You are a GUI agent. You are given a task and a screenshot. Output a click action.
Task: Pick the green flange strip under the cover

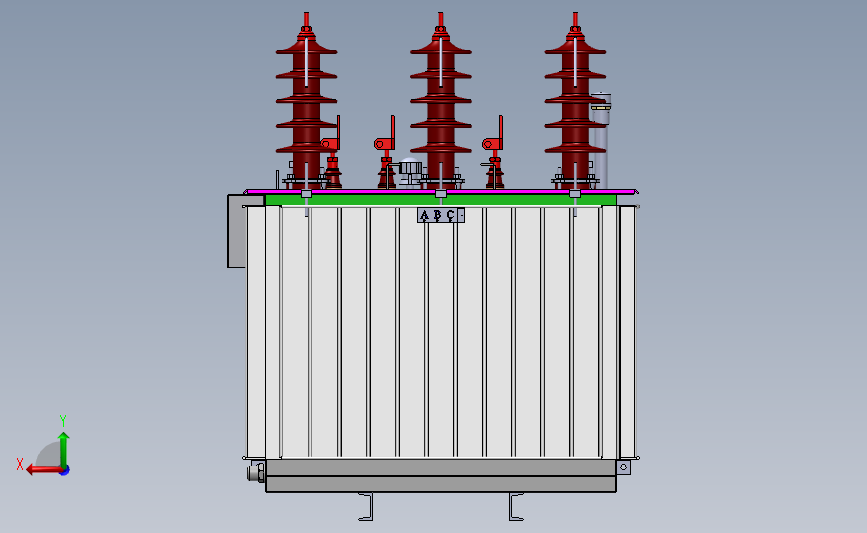(x=441, y=200)
